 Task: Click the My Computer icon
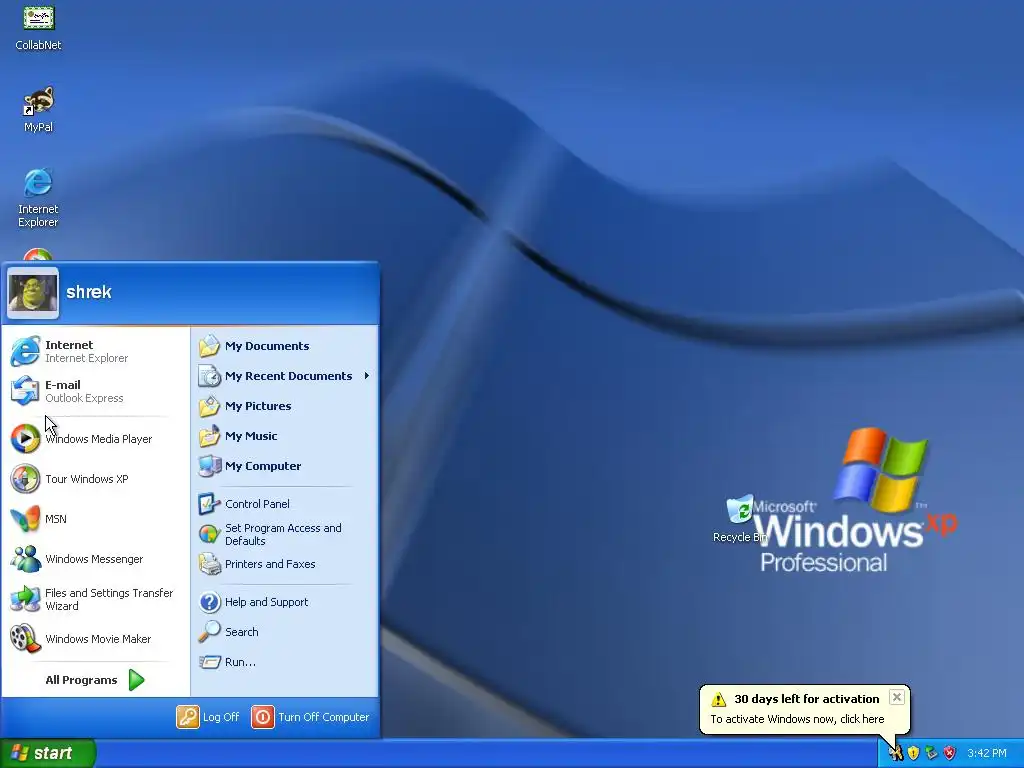coord(210,466)
